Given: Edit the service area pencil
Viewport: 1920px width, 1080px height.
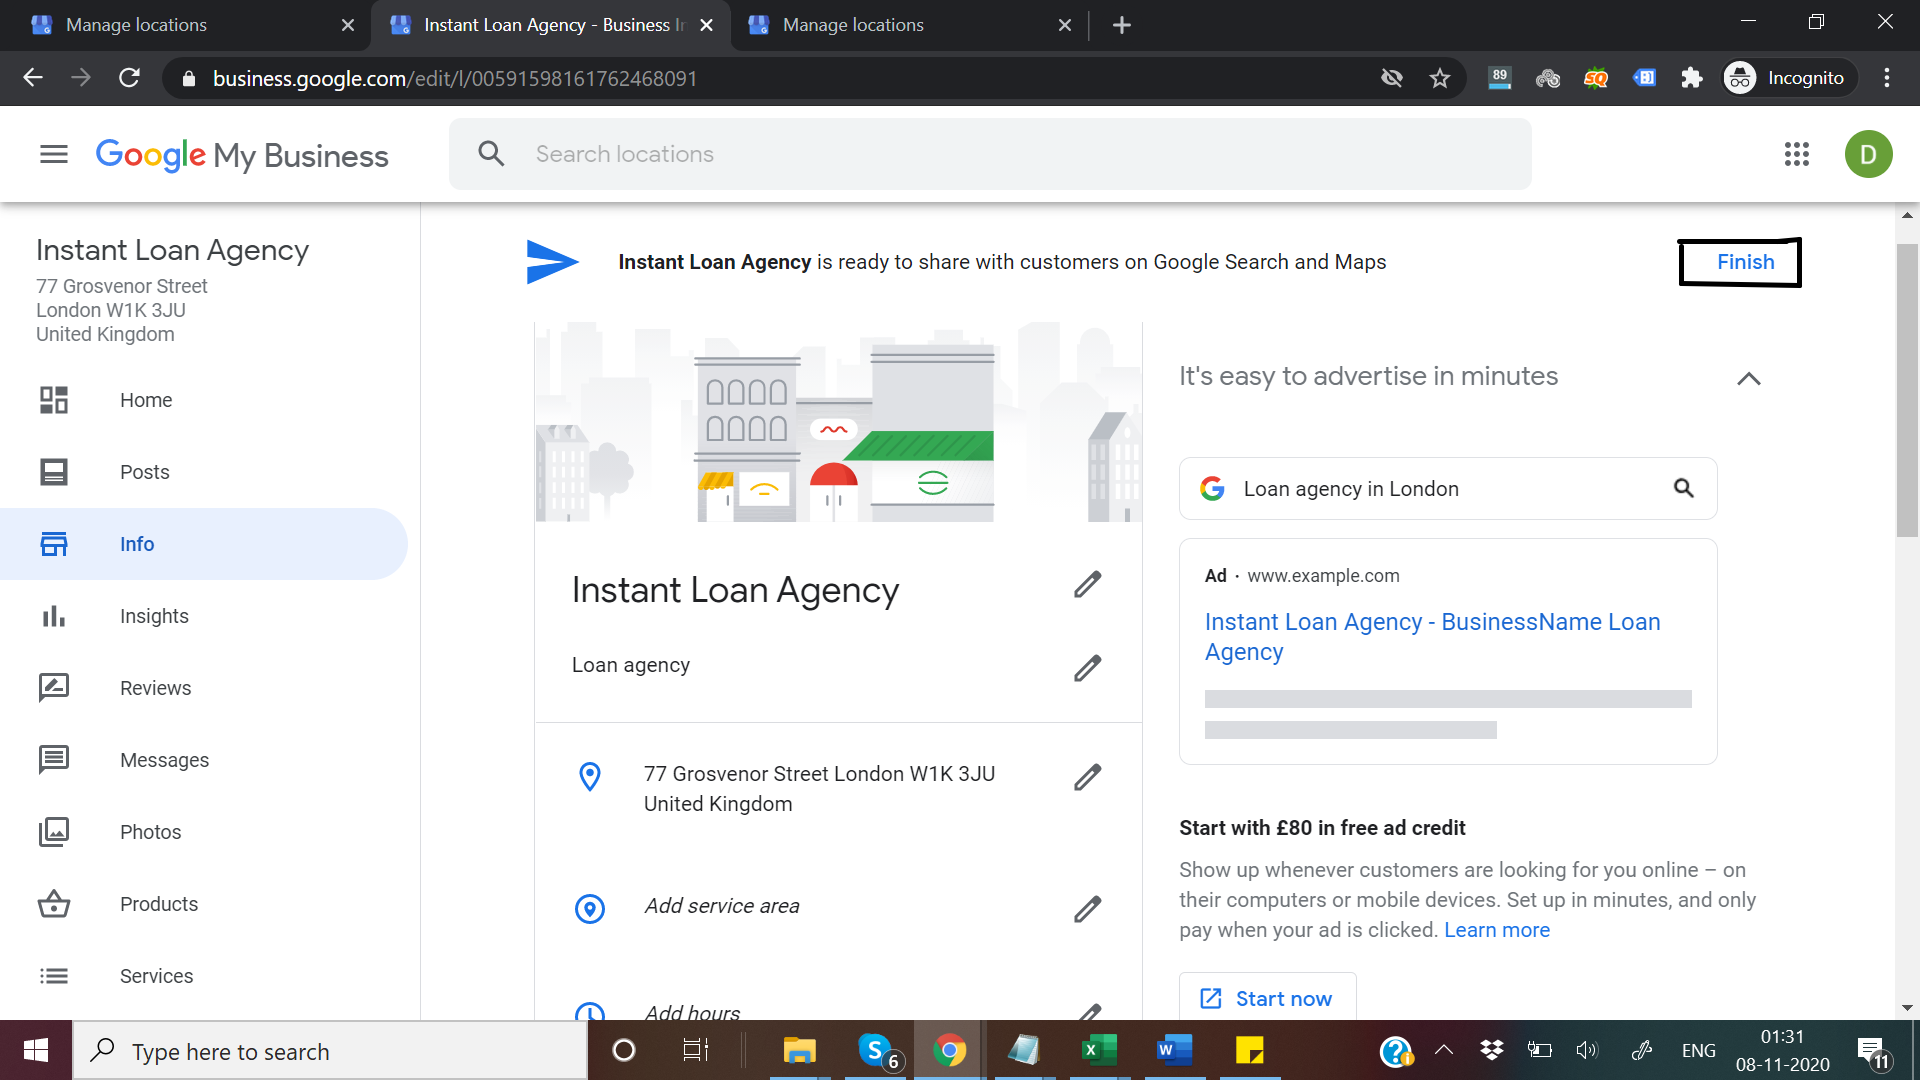Looking at the screenshot, I should (x=1088, y=909).
